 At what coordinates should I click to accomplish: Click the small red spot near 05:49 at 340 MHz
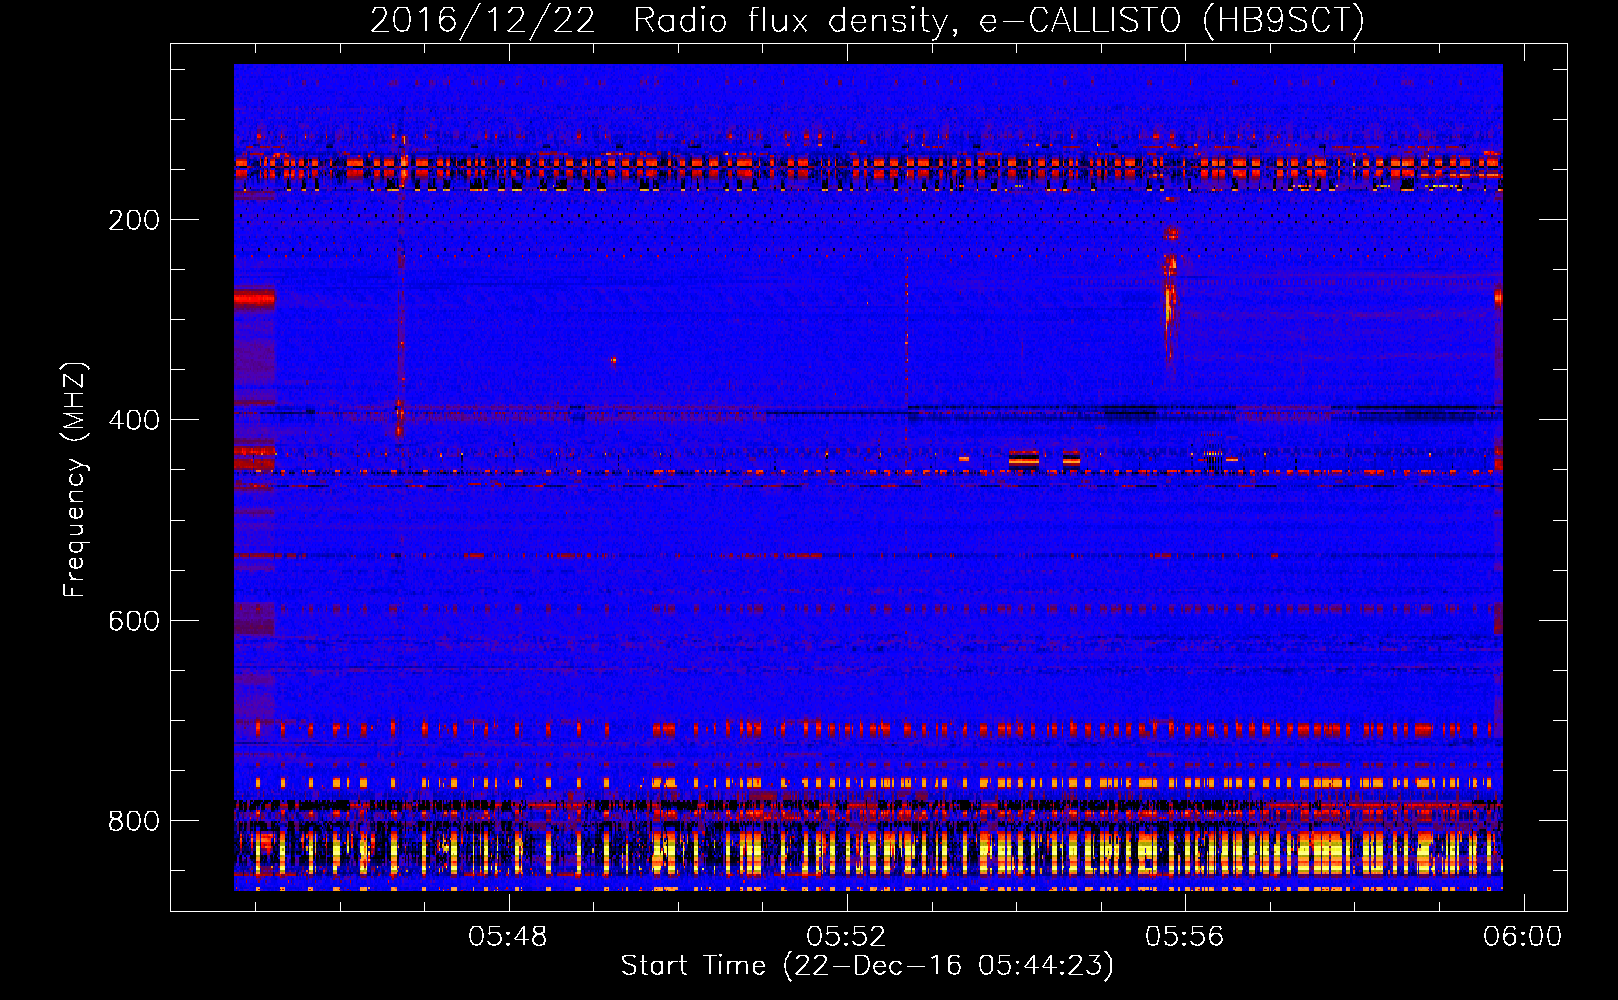613,360
